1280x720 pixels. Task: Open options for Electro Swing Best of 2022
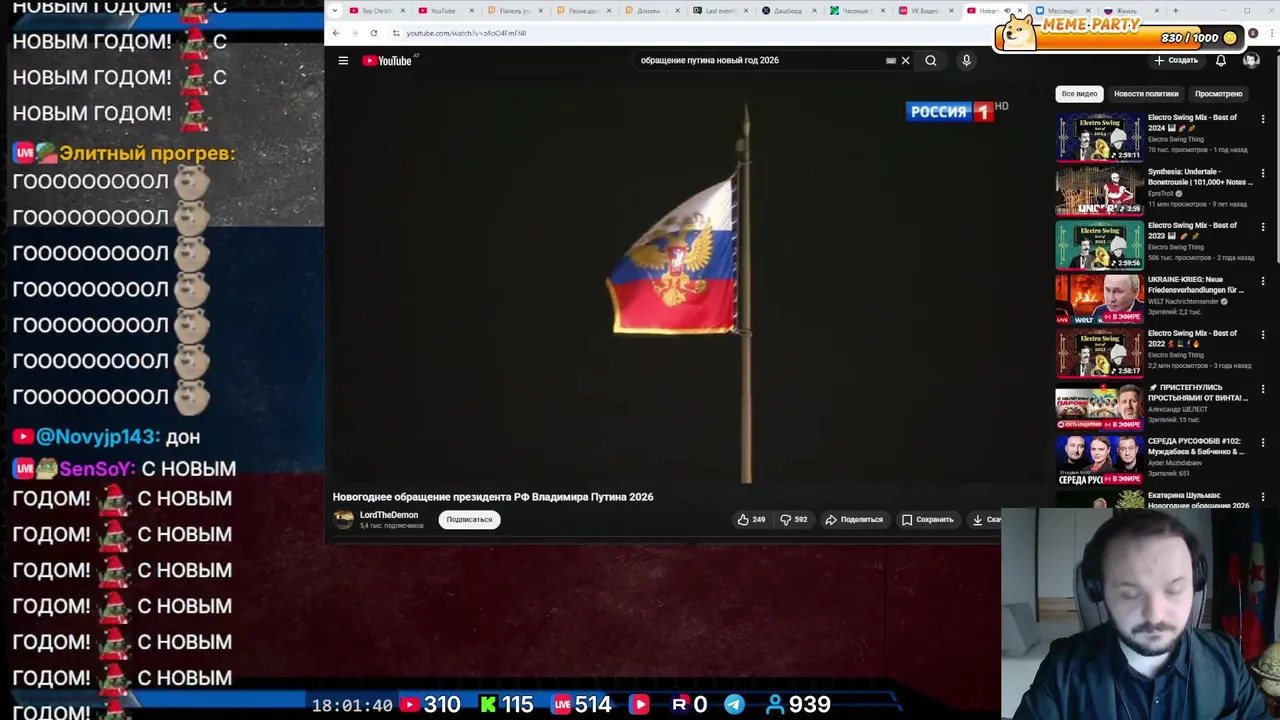pos(1263,335)
